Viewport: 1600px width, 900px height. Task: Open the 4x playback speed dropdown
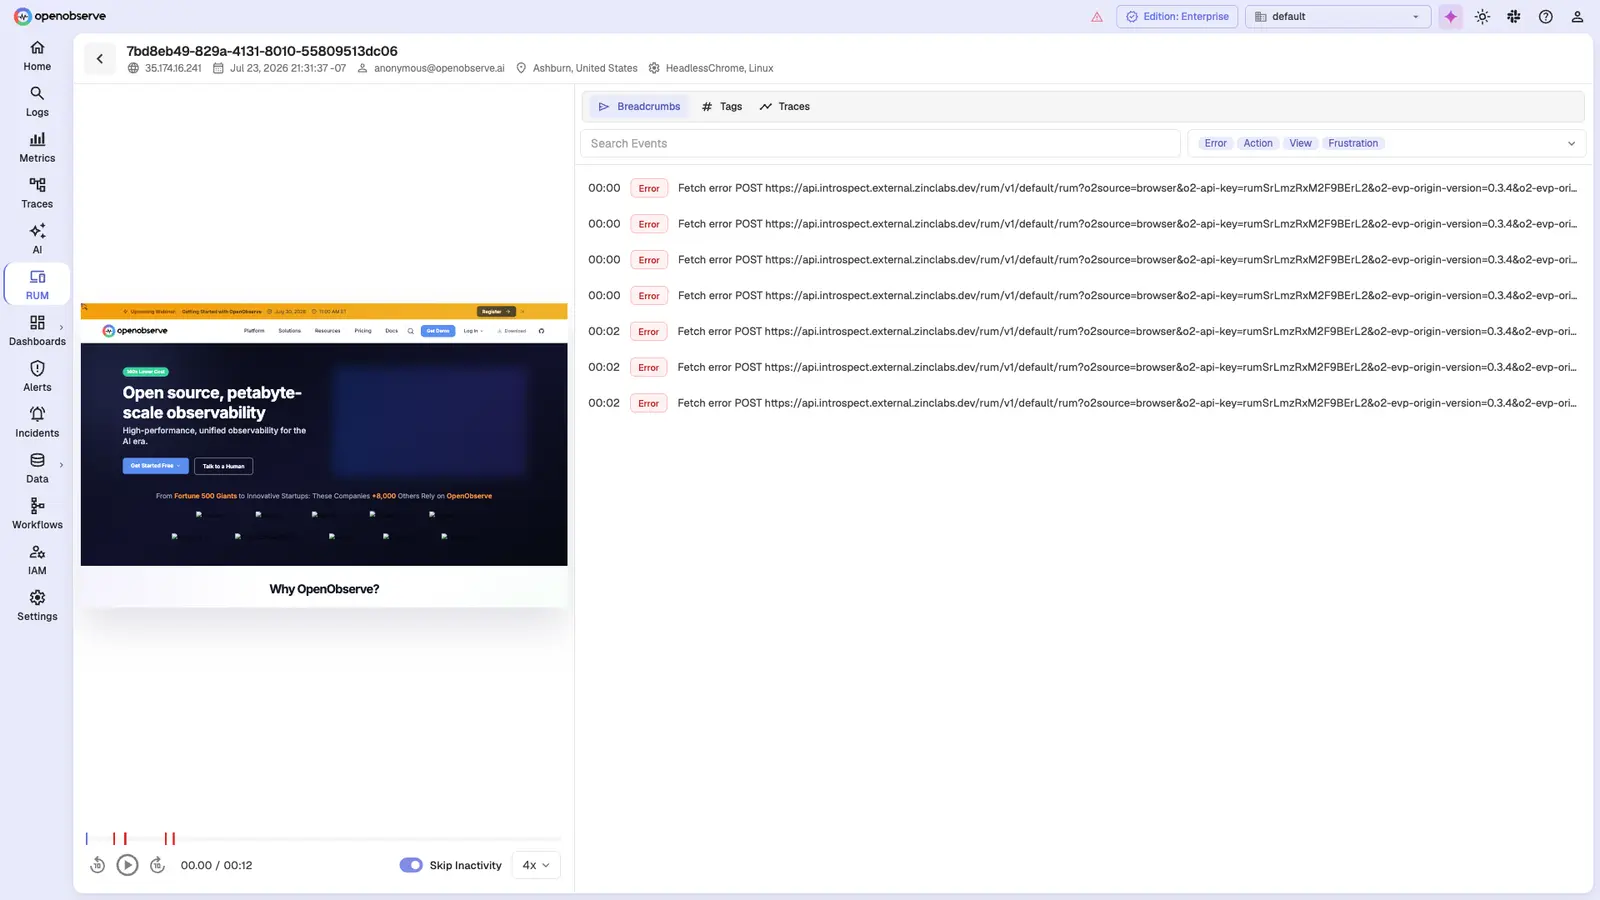(536, 865)
